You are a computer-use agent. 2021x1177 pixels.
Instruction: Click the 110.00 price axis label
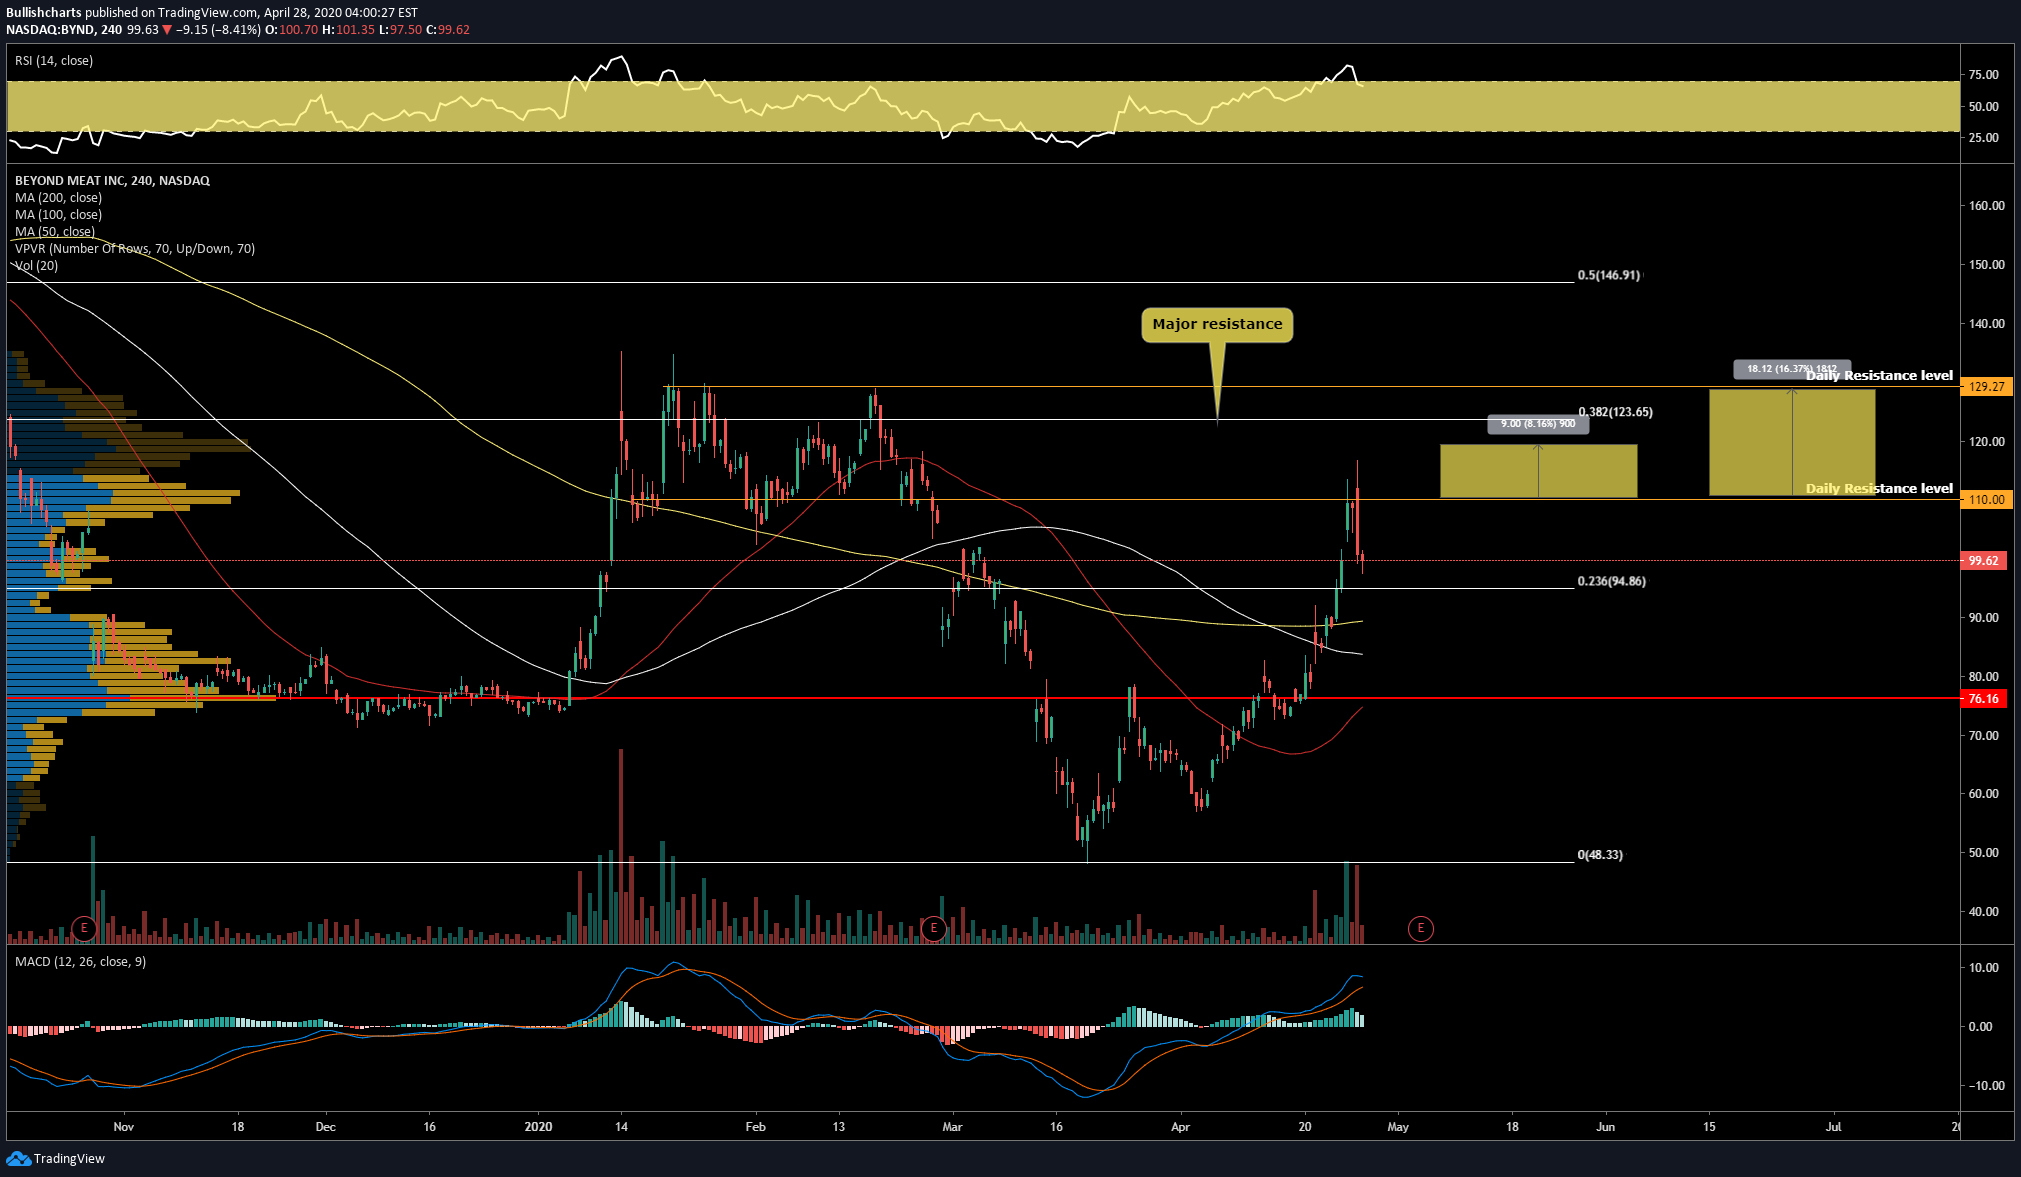click(1986, 500)
